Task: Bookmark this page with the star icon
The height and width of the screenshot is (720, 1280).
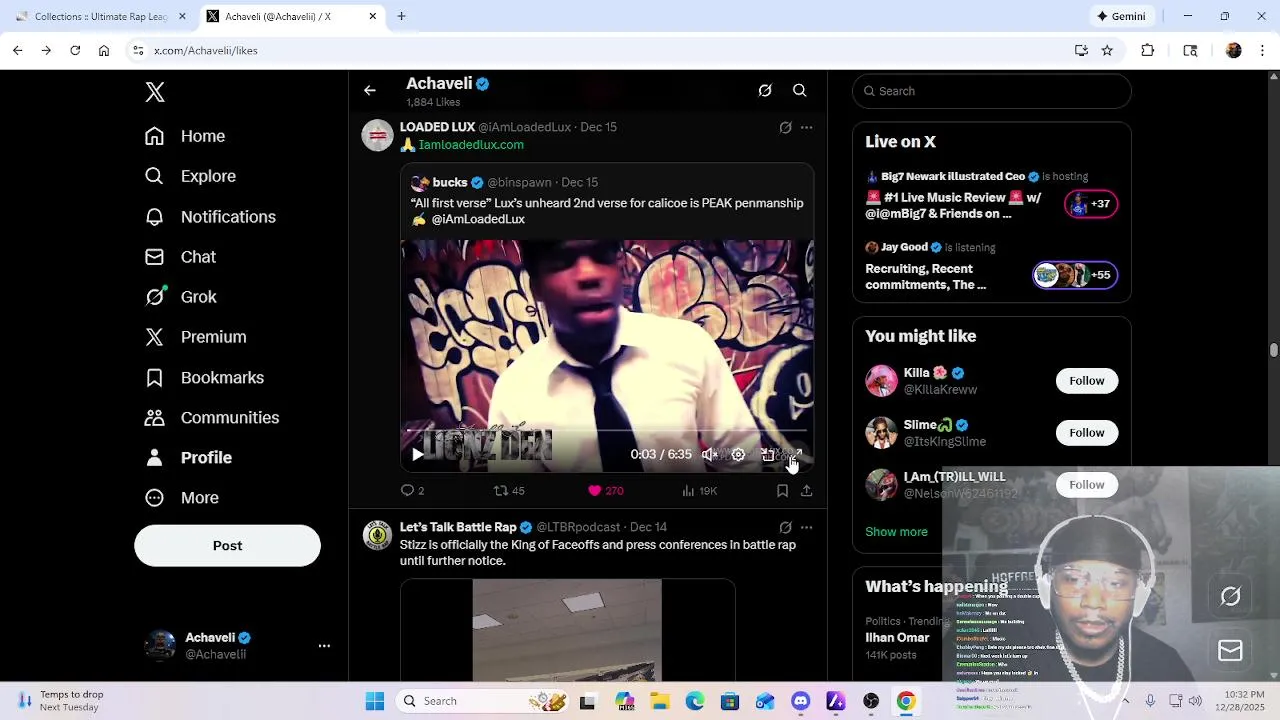Action: click(x=1107, y=50)
